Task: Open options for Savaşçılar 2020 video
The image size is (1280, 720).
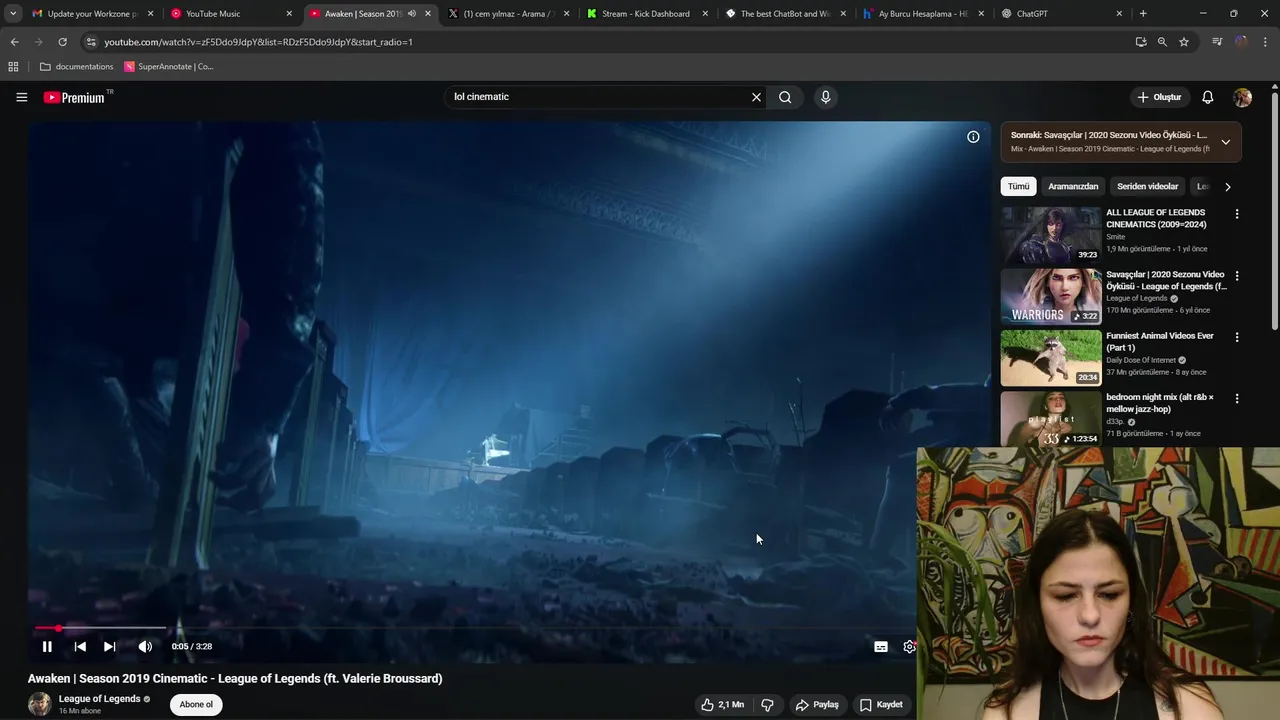Action: point(1237,275)
